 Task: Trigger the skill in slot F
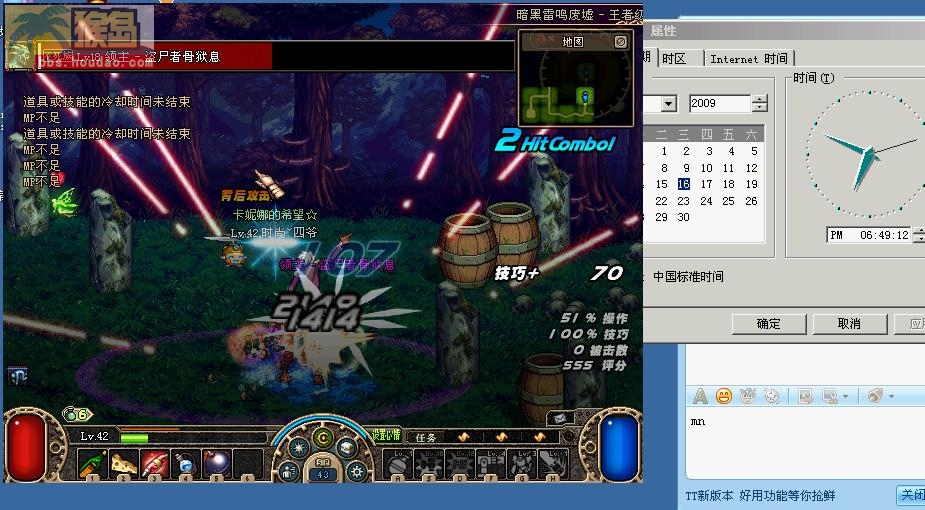(x=491, y=465)
